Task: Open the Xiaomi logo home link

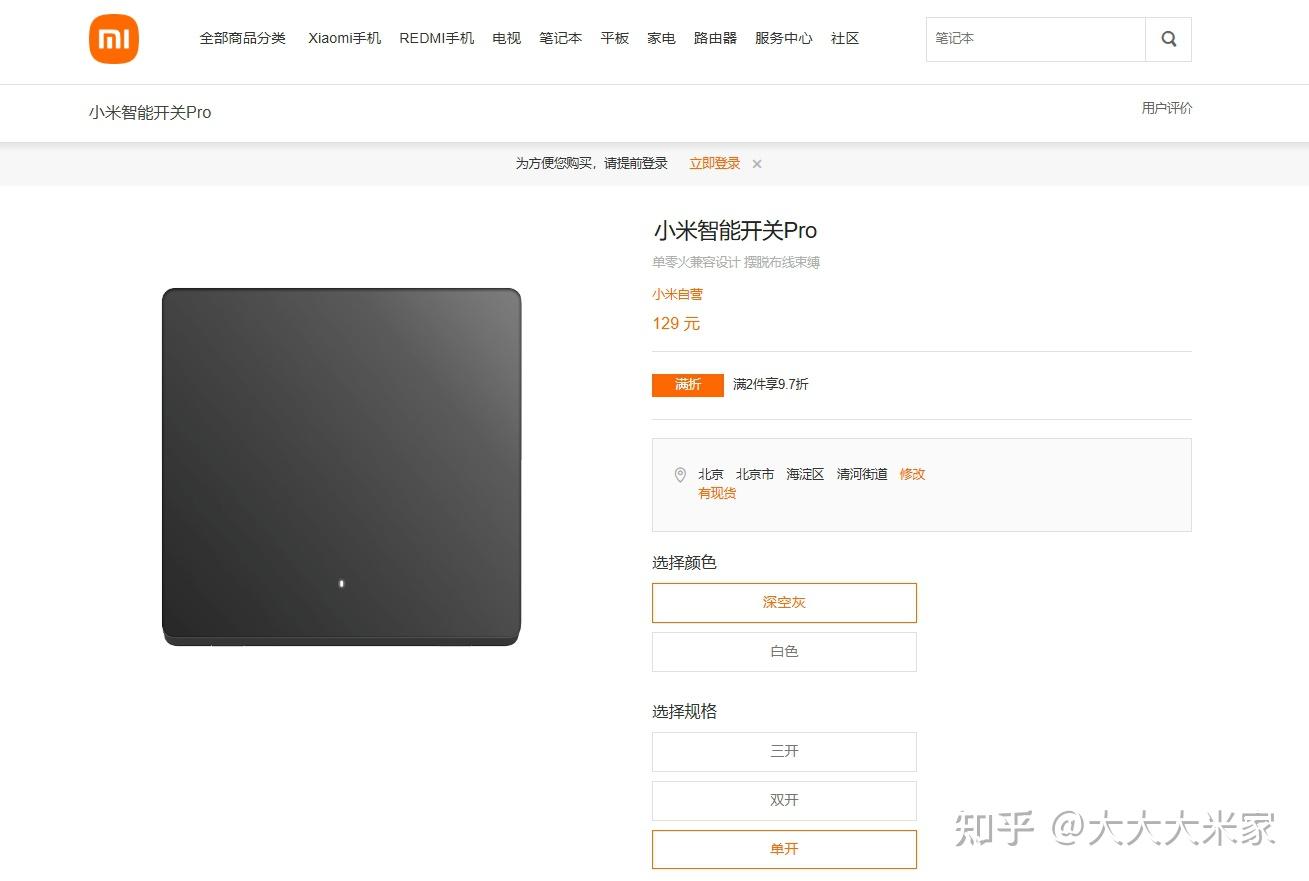Action: pyautogui.click(x=114, y=39)
